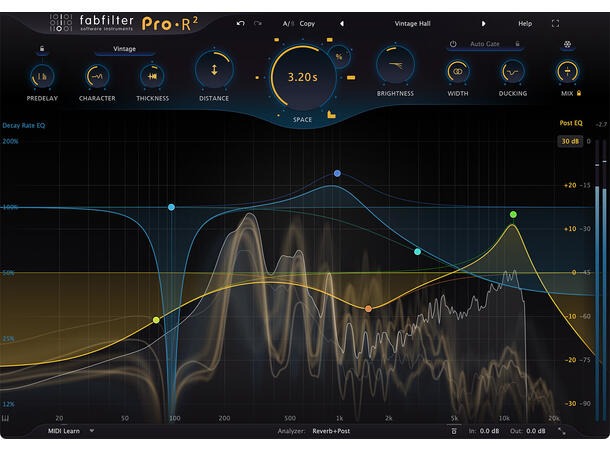The image size is (610, 450).
Task: Open the Analyzer Reverb+Post menu
Action: coord(331,431)
